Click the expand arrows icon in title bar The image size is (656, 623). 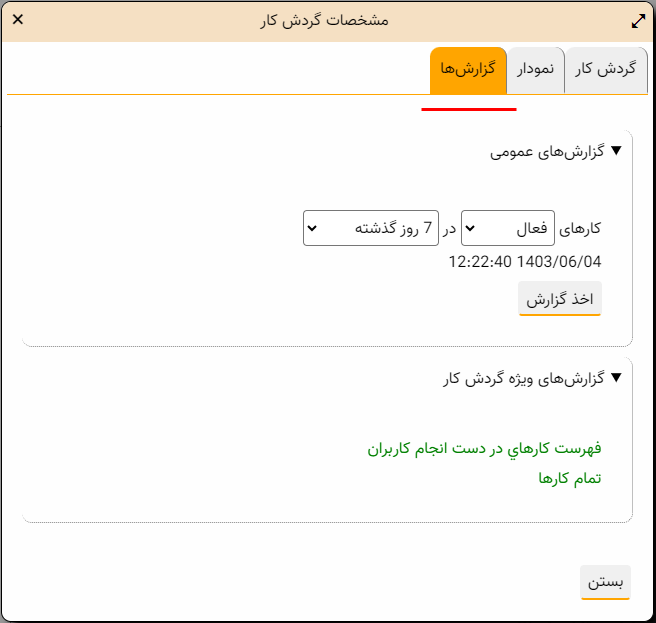[639, 20]
